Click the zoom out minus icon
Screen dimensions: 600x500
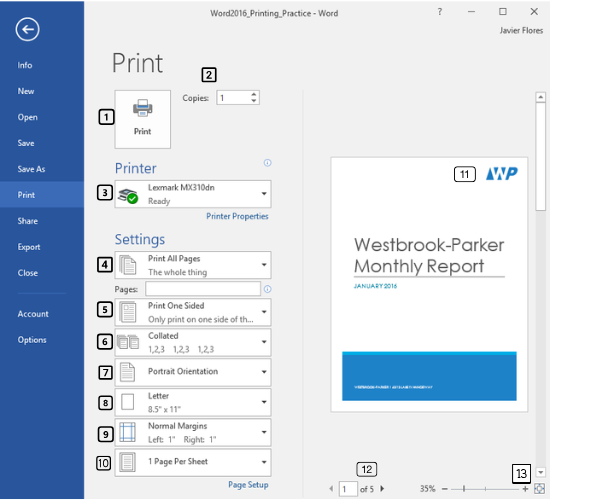click(x=445, y=489)
